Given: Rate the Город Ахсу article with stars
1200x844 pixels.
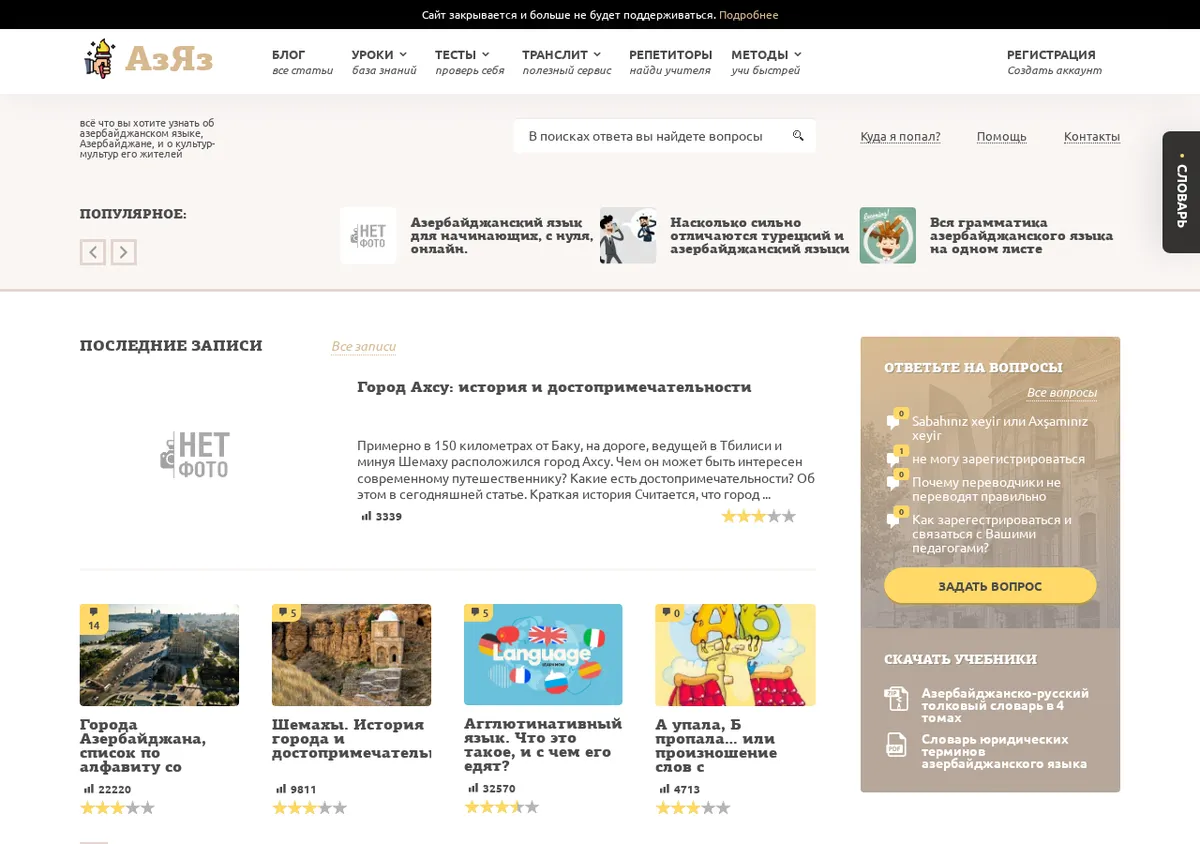Looking at the screenshot, I should click(x=759, y=516).
